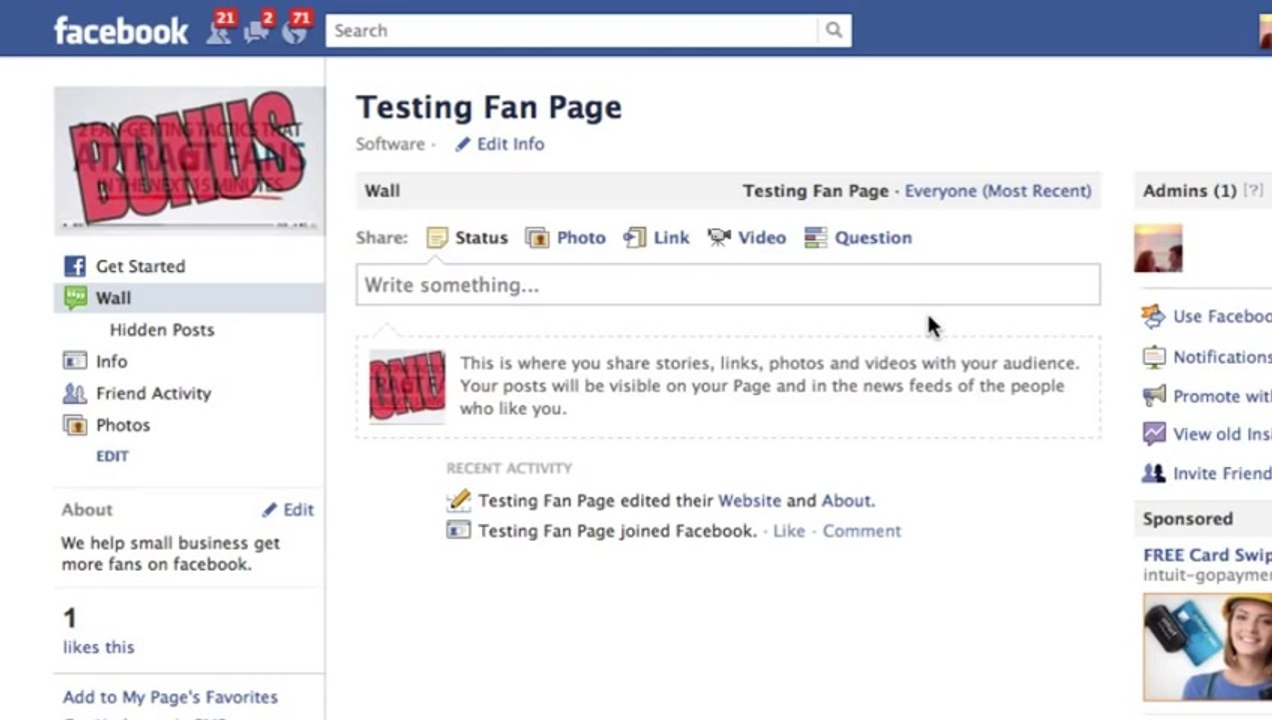Open the Photos sidebar section
Image resolution: width=1272 pixels, height=720 pixels.
(x=106, y=425)
